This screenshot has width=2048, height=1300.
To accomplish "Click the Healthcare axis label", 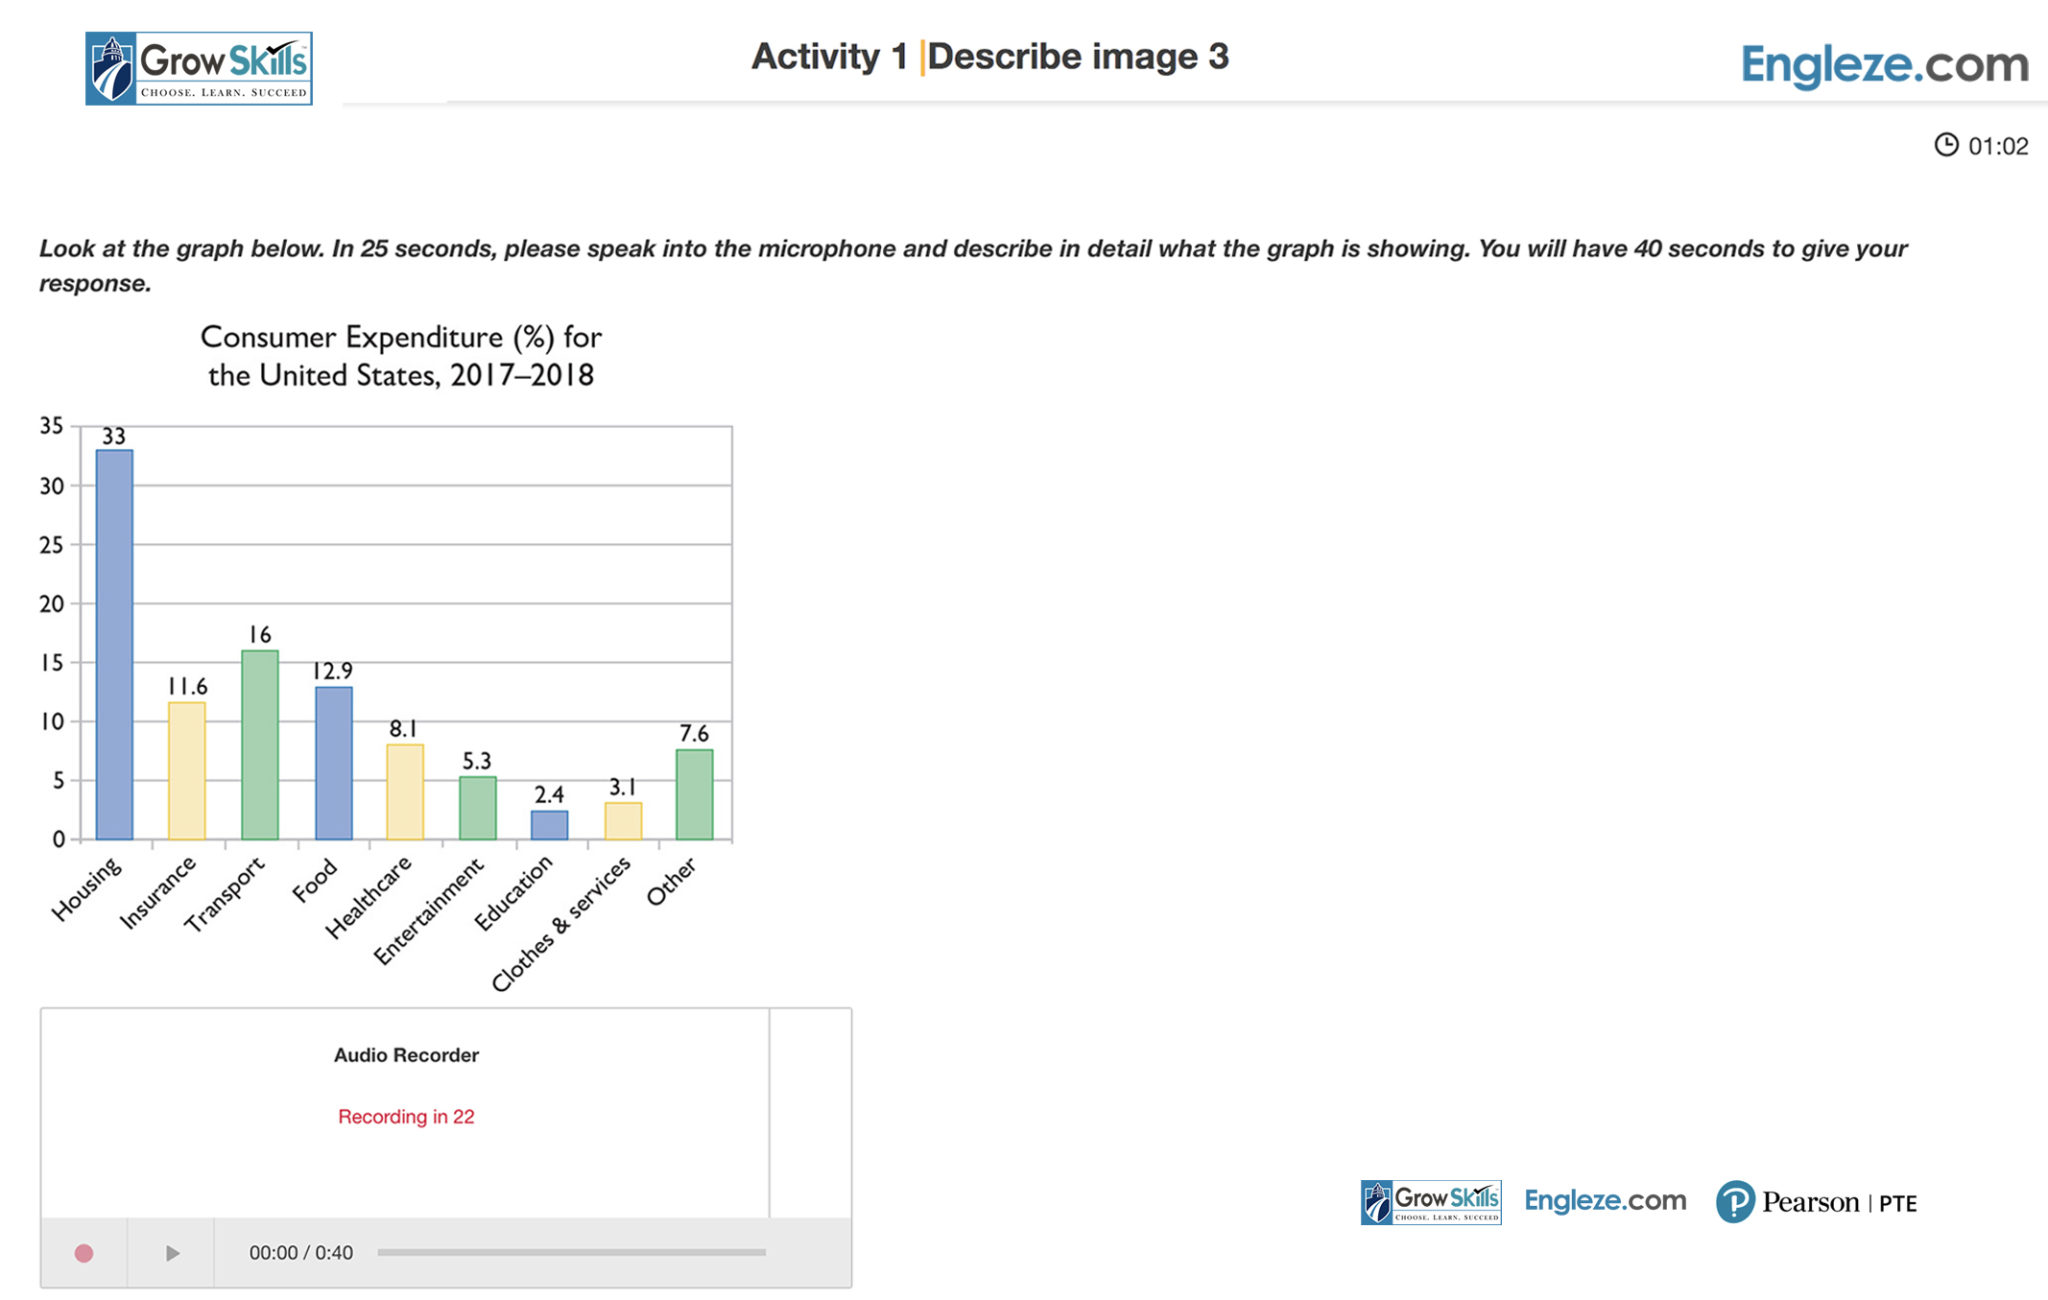I will click(x=368, y=897).
